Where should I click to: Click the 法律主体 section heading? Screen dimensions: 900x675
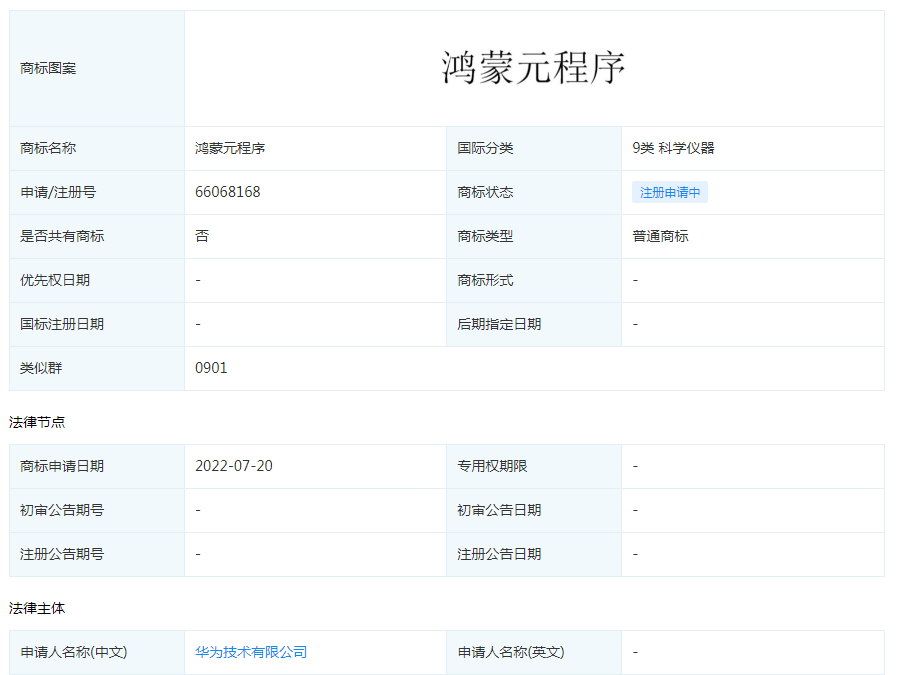tap(37, 608)
